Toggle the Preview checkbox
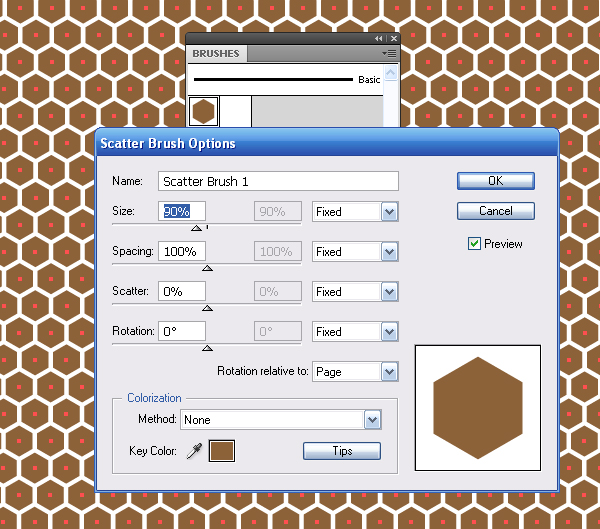The height and width of the screenshot is (529, 600). [x=474, y=243]
